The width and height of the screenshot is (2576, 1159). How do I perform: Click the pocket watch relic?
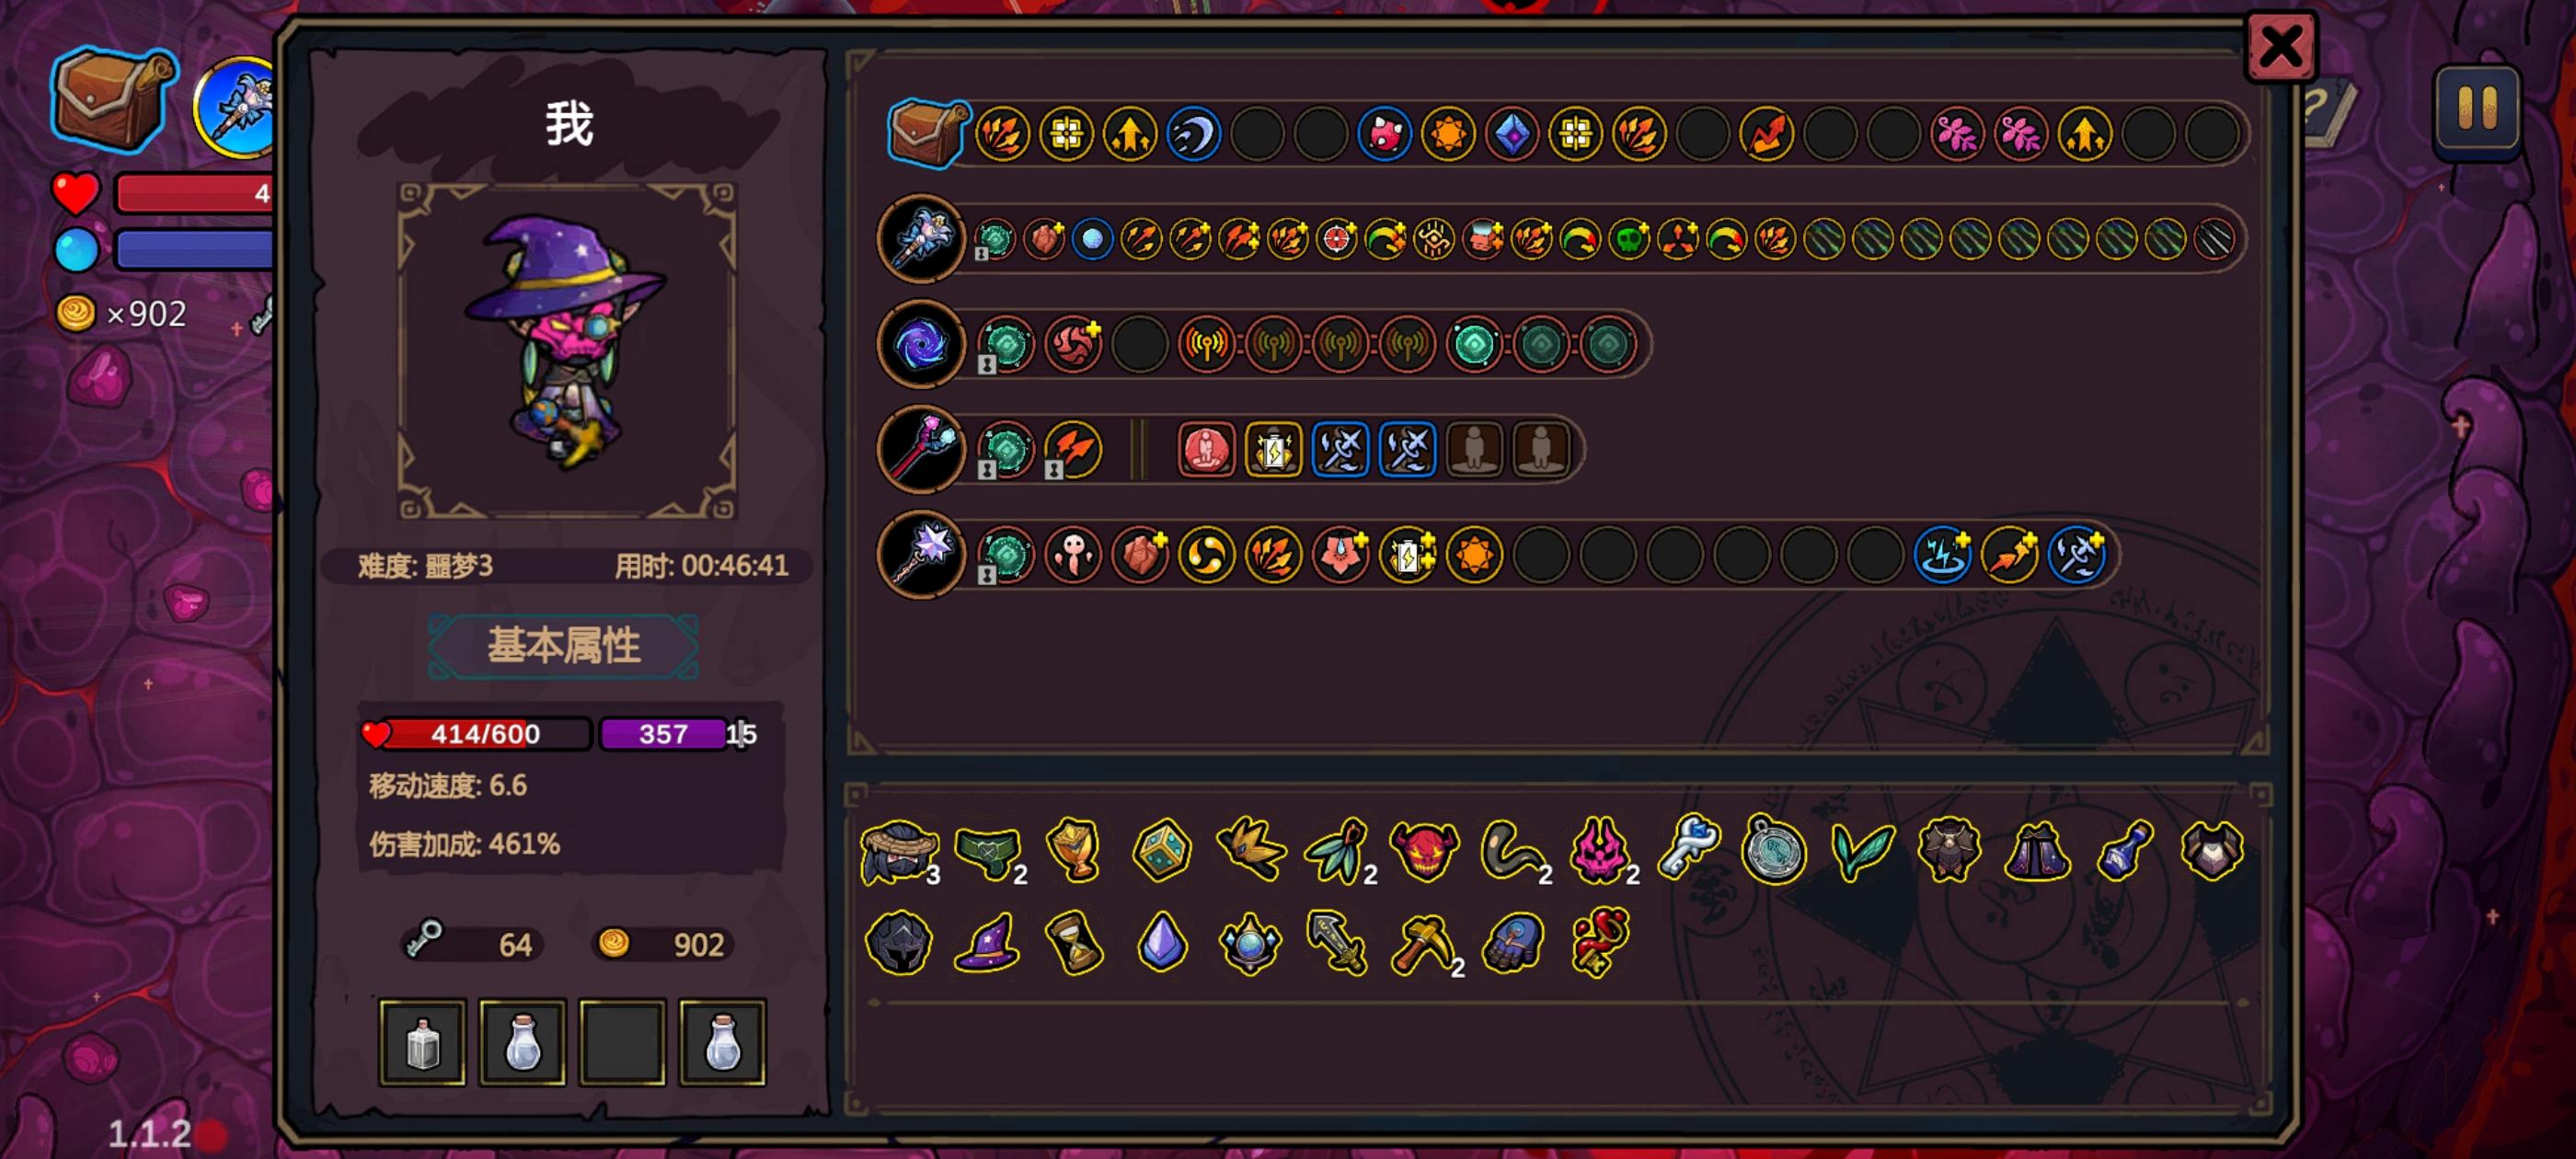(1773, 850)
